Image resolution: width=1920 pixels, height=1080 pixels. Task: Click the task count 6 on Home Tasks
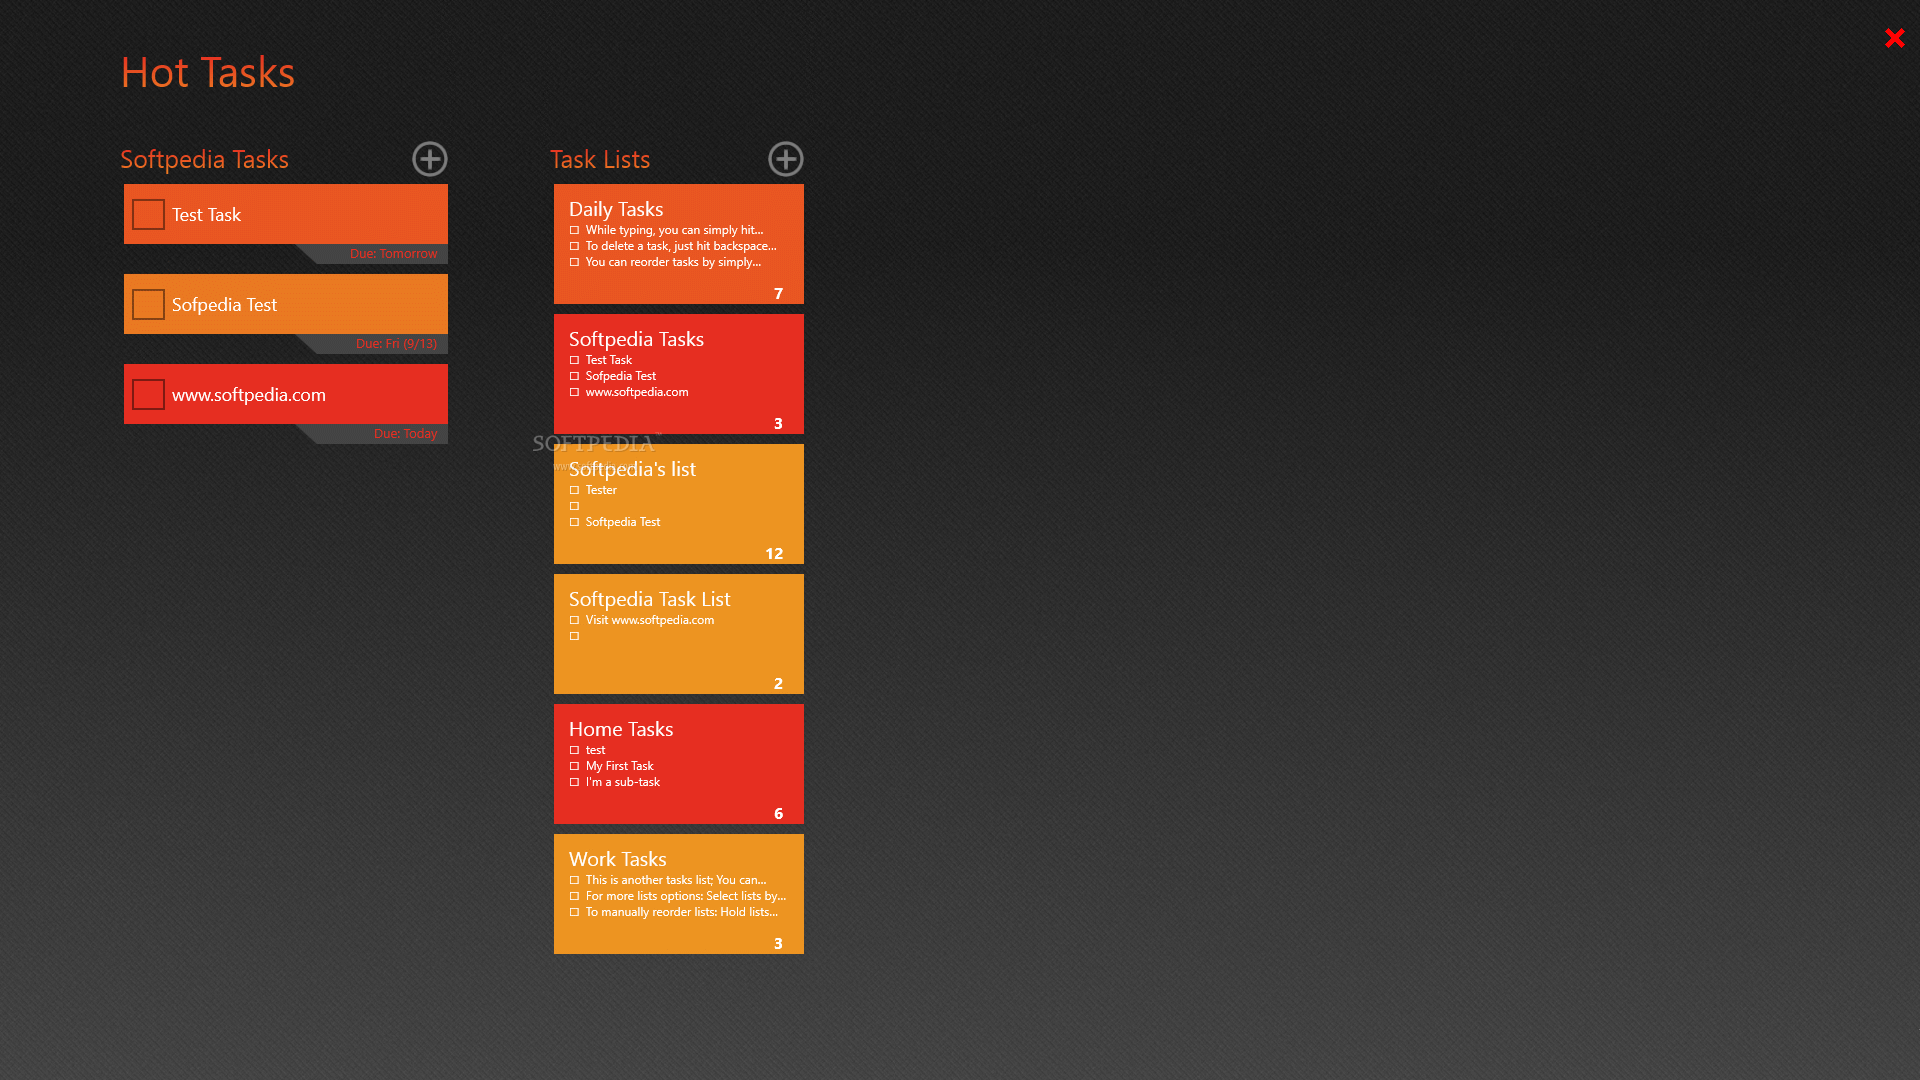coord(778,814)
